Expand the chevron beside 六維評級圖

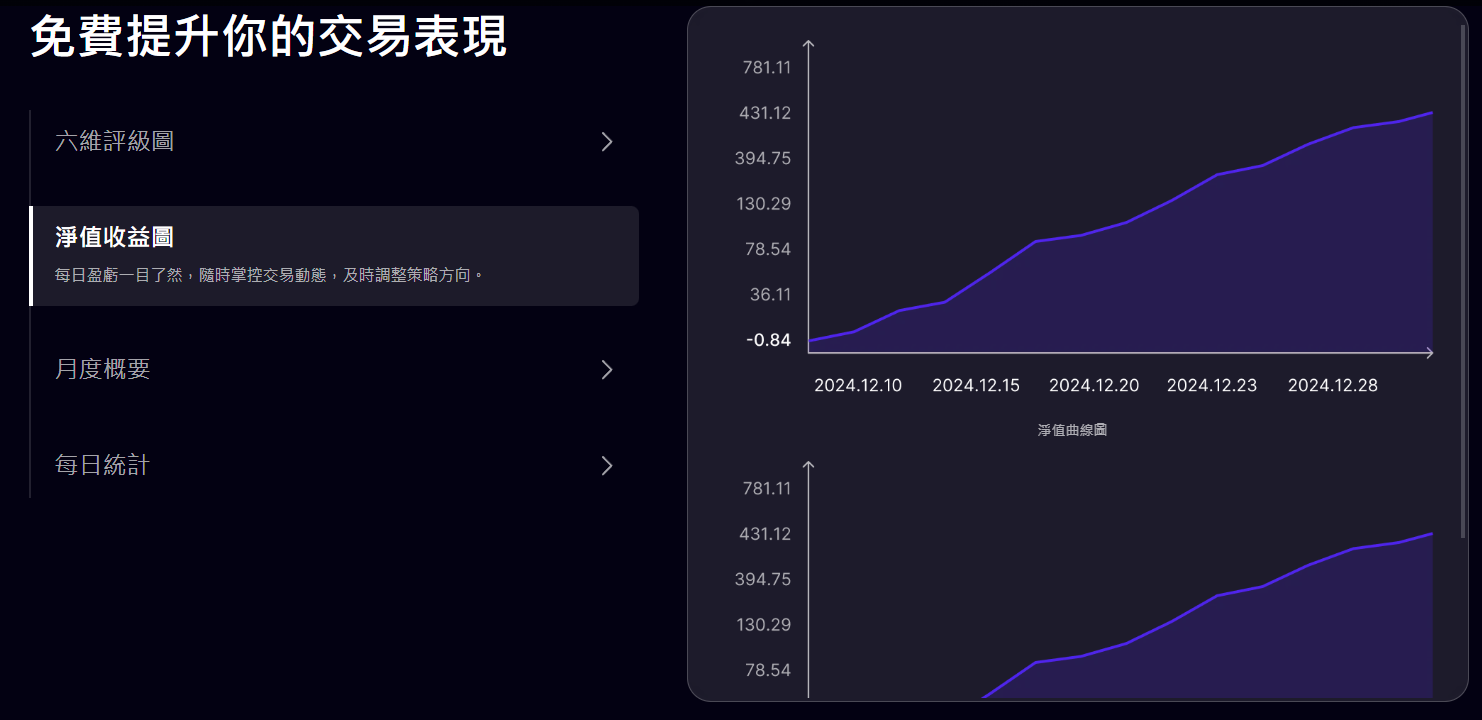point(606,141)
